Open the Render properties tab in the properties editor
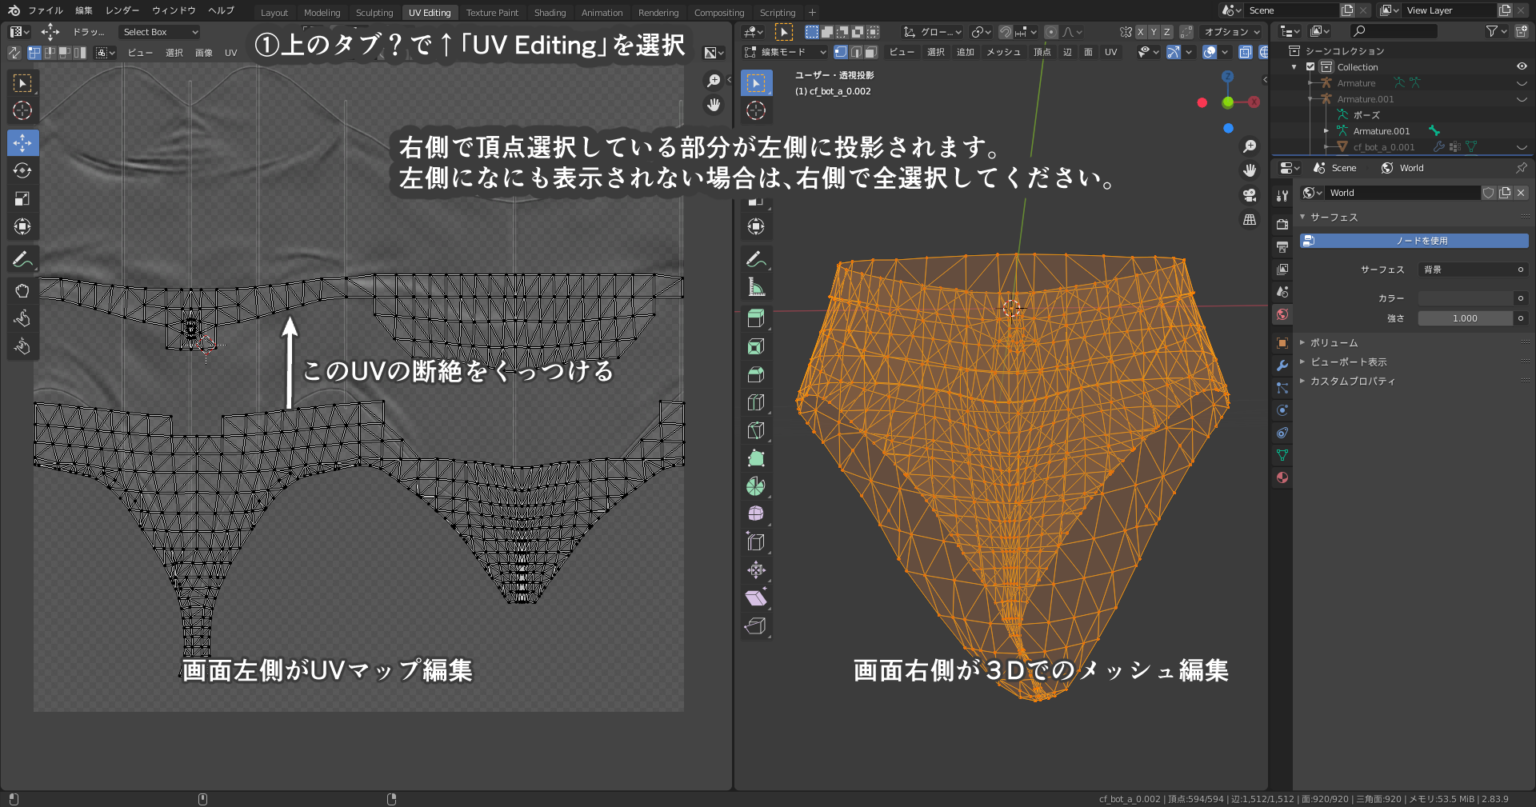 (1282, 224)
